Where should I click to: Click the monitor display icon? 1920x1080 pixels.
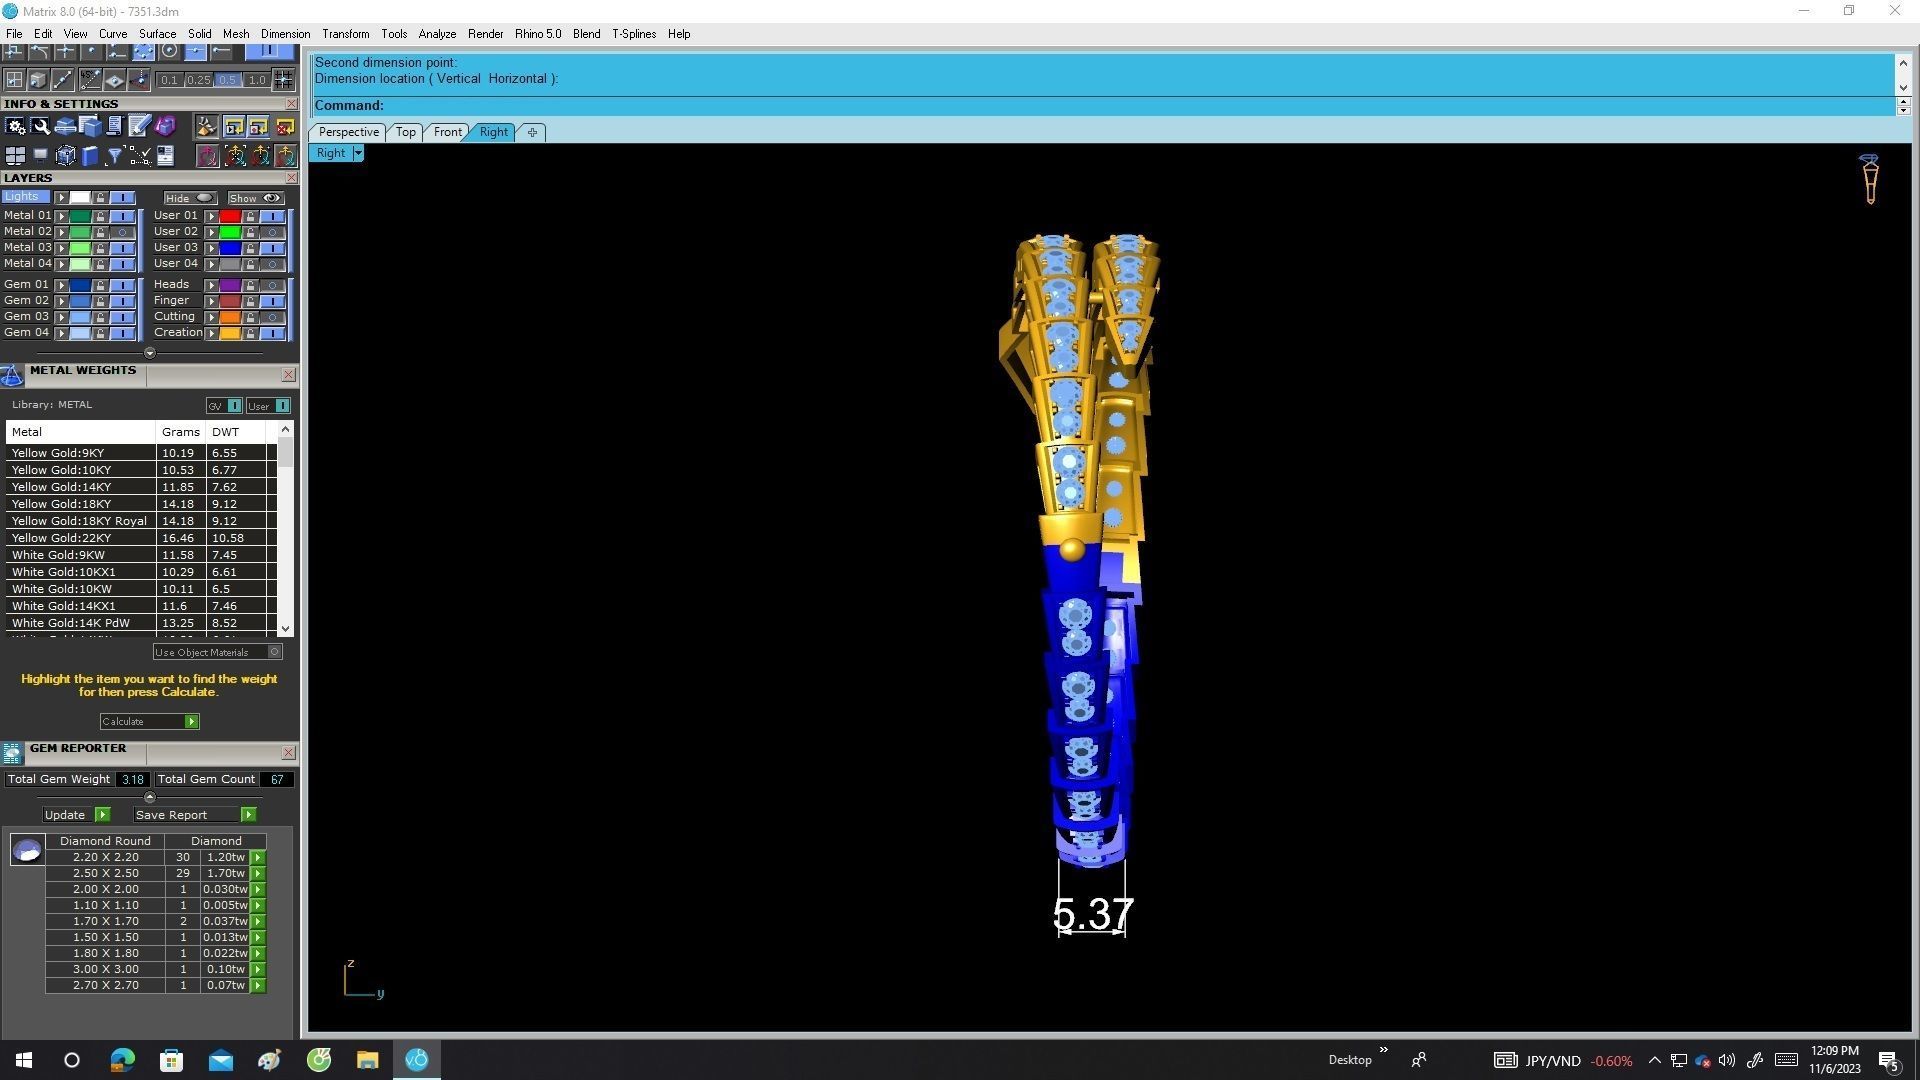click(40, 155)
